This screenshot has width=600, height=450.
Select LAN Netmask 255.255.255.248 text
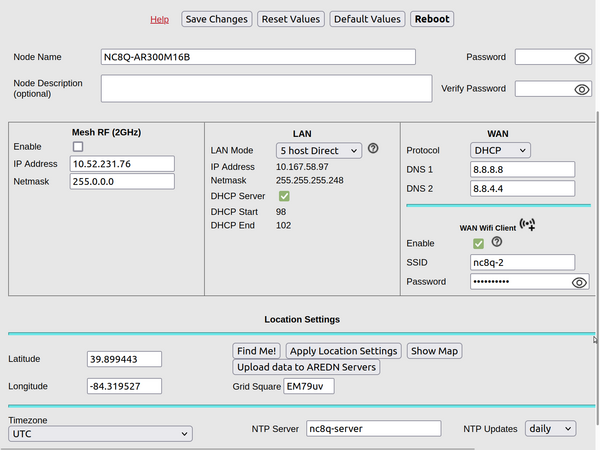pyautogui.click(x=310, y=180)
